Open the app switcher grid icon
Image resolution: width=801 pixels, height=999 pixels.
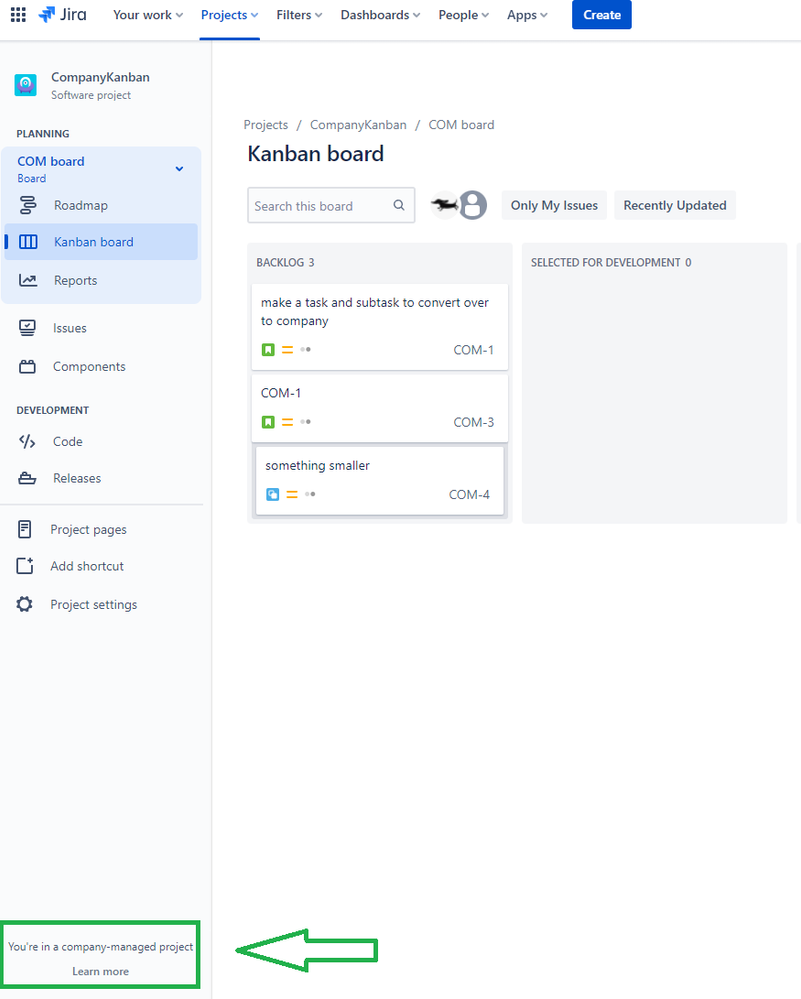pos(18,15)
